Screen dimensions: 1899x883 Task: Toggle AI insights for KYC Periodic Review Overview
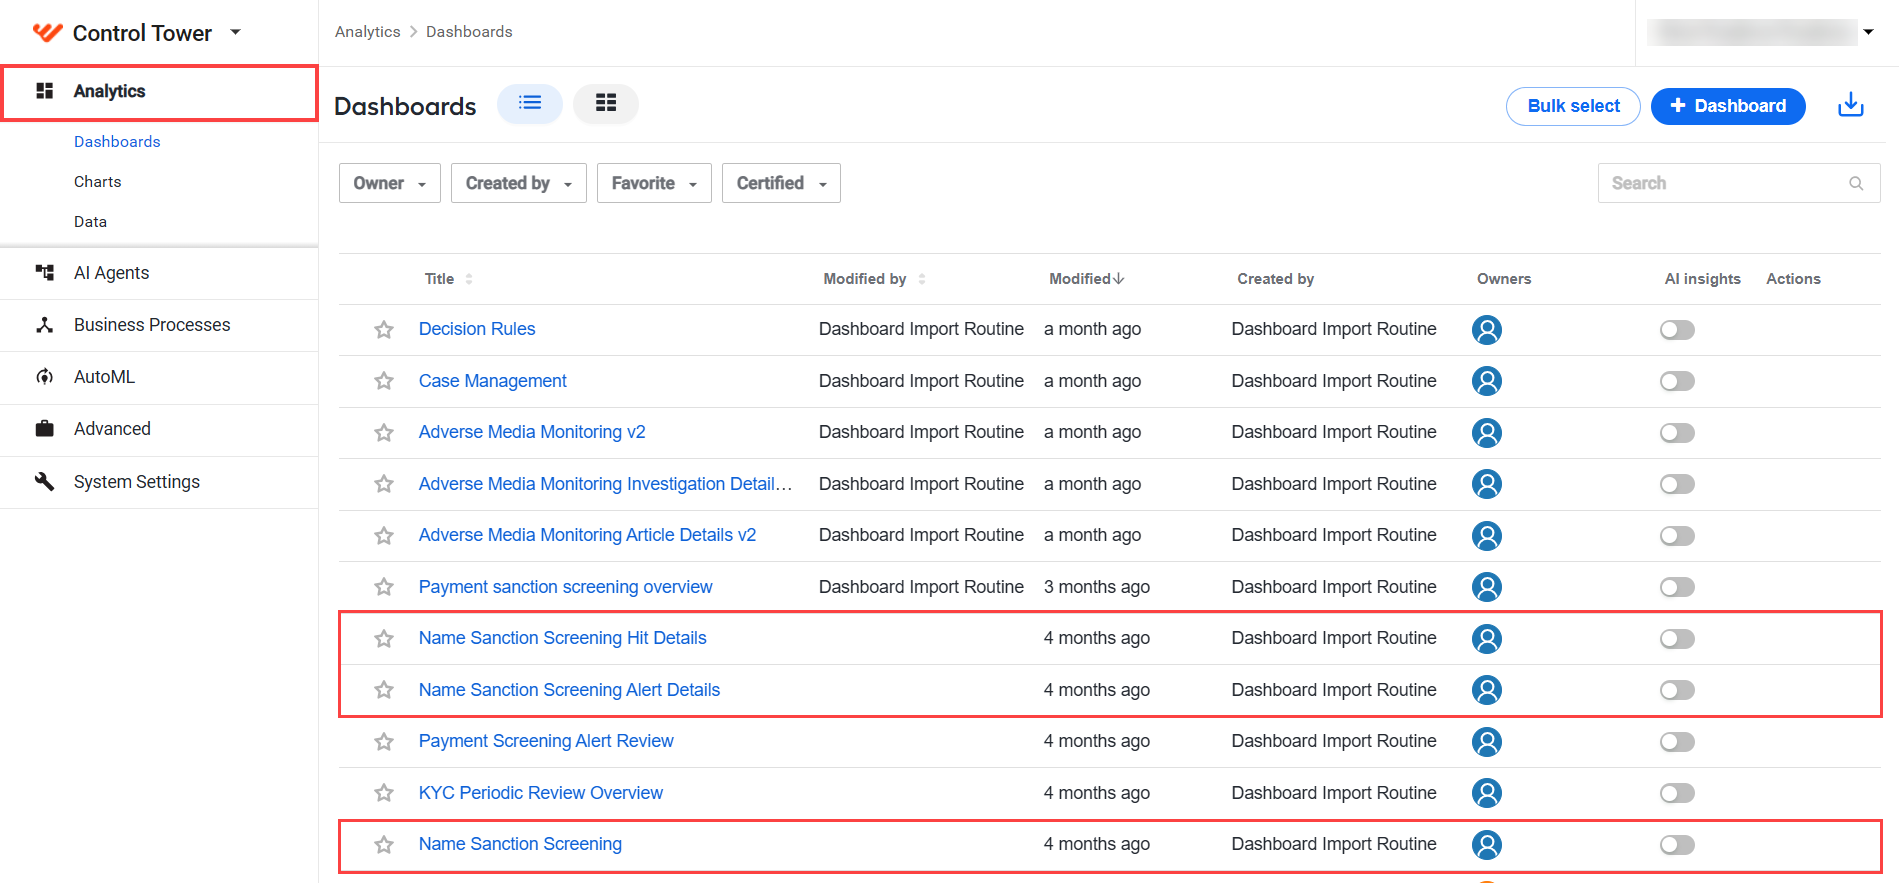[x=1677, y=793]
